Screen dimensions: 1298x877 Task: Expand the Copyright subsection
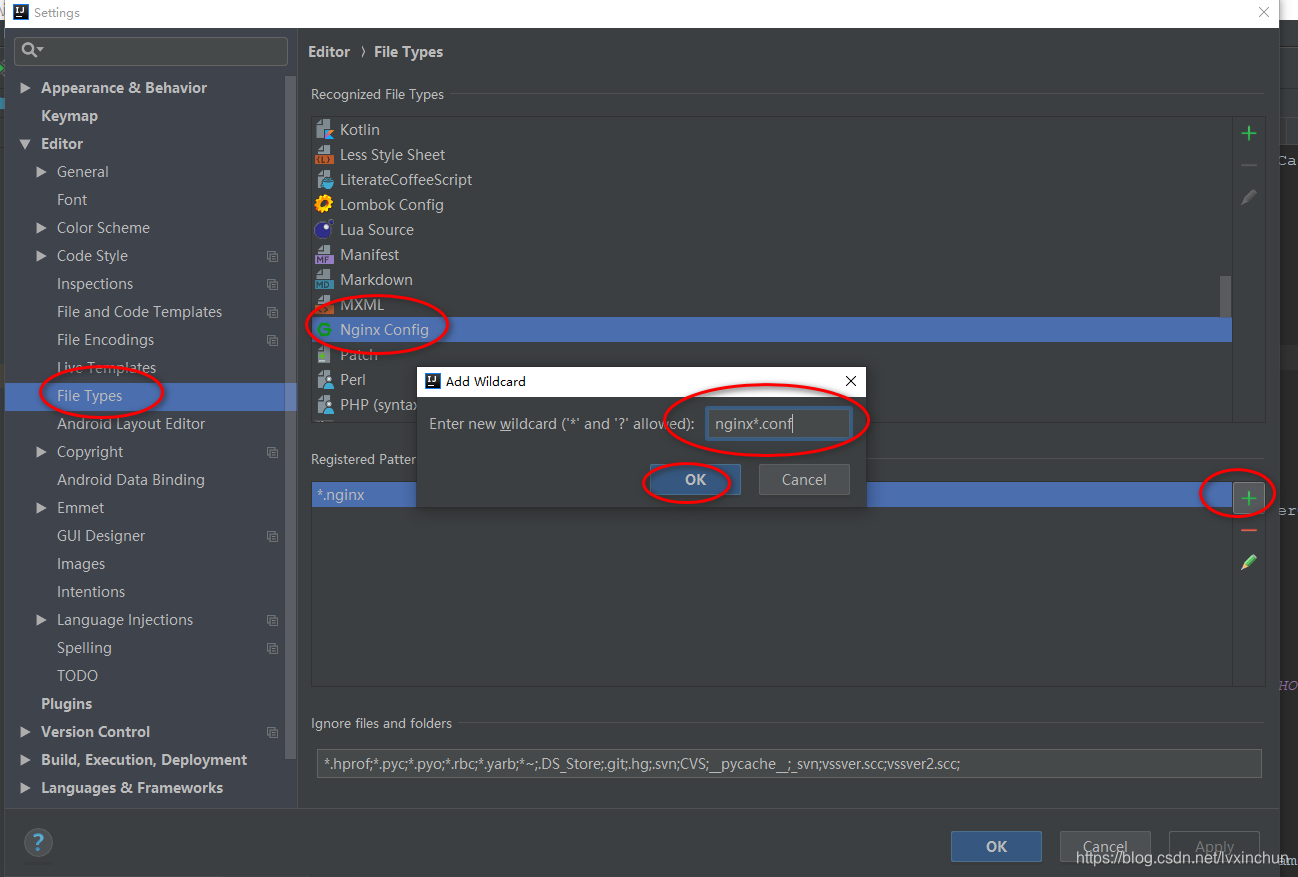click(x=41, y=452)
